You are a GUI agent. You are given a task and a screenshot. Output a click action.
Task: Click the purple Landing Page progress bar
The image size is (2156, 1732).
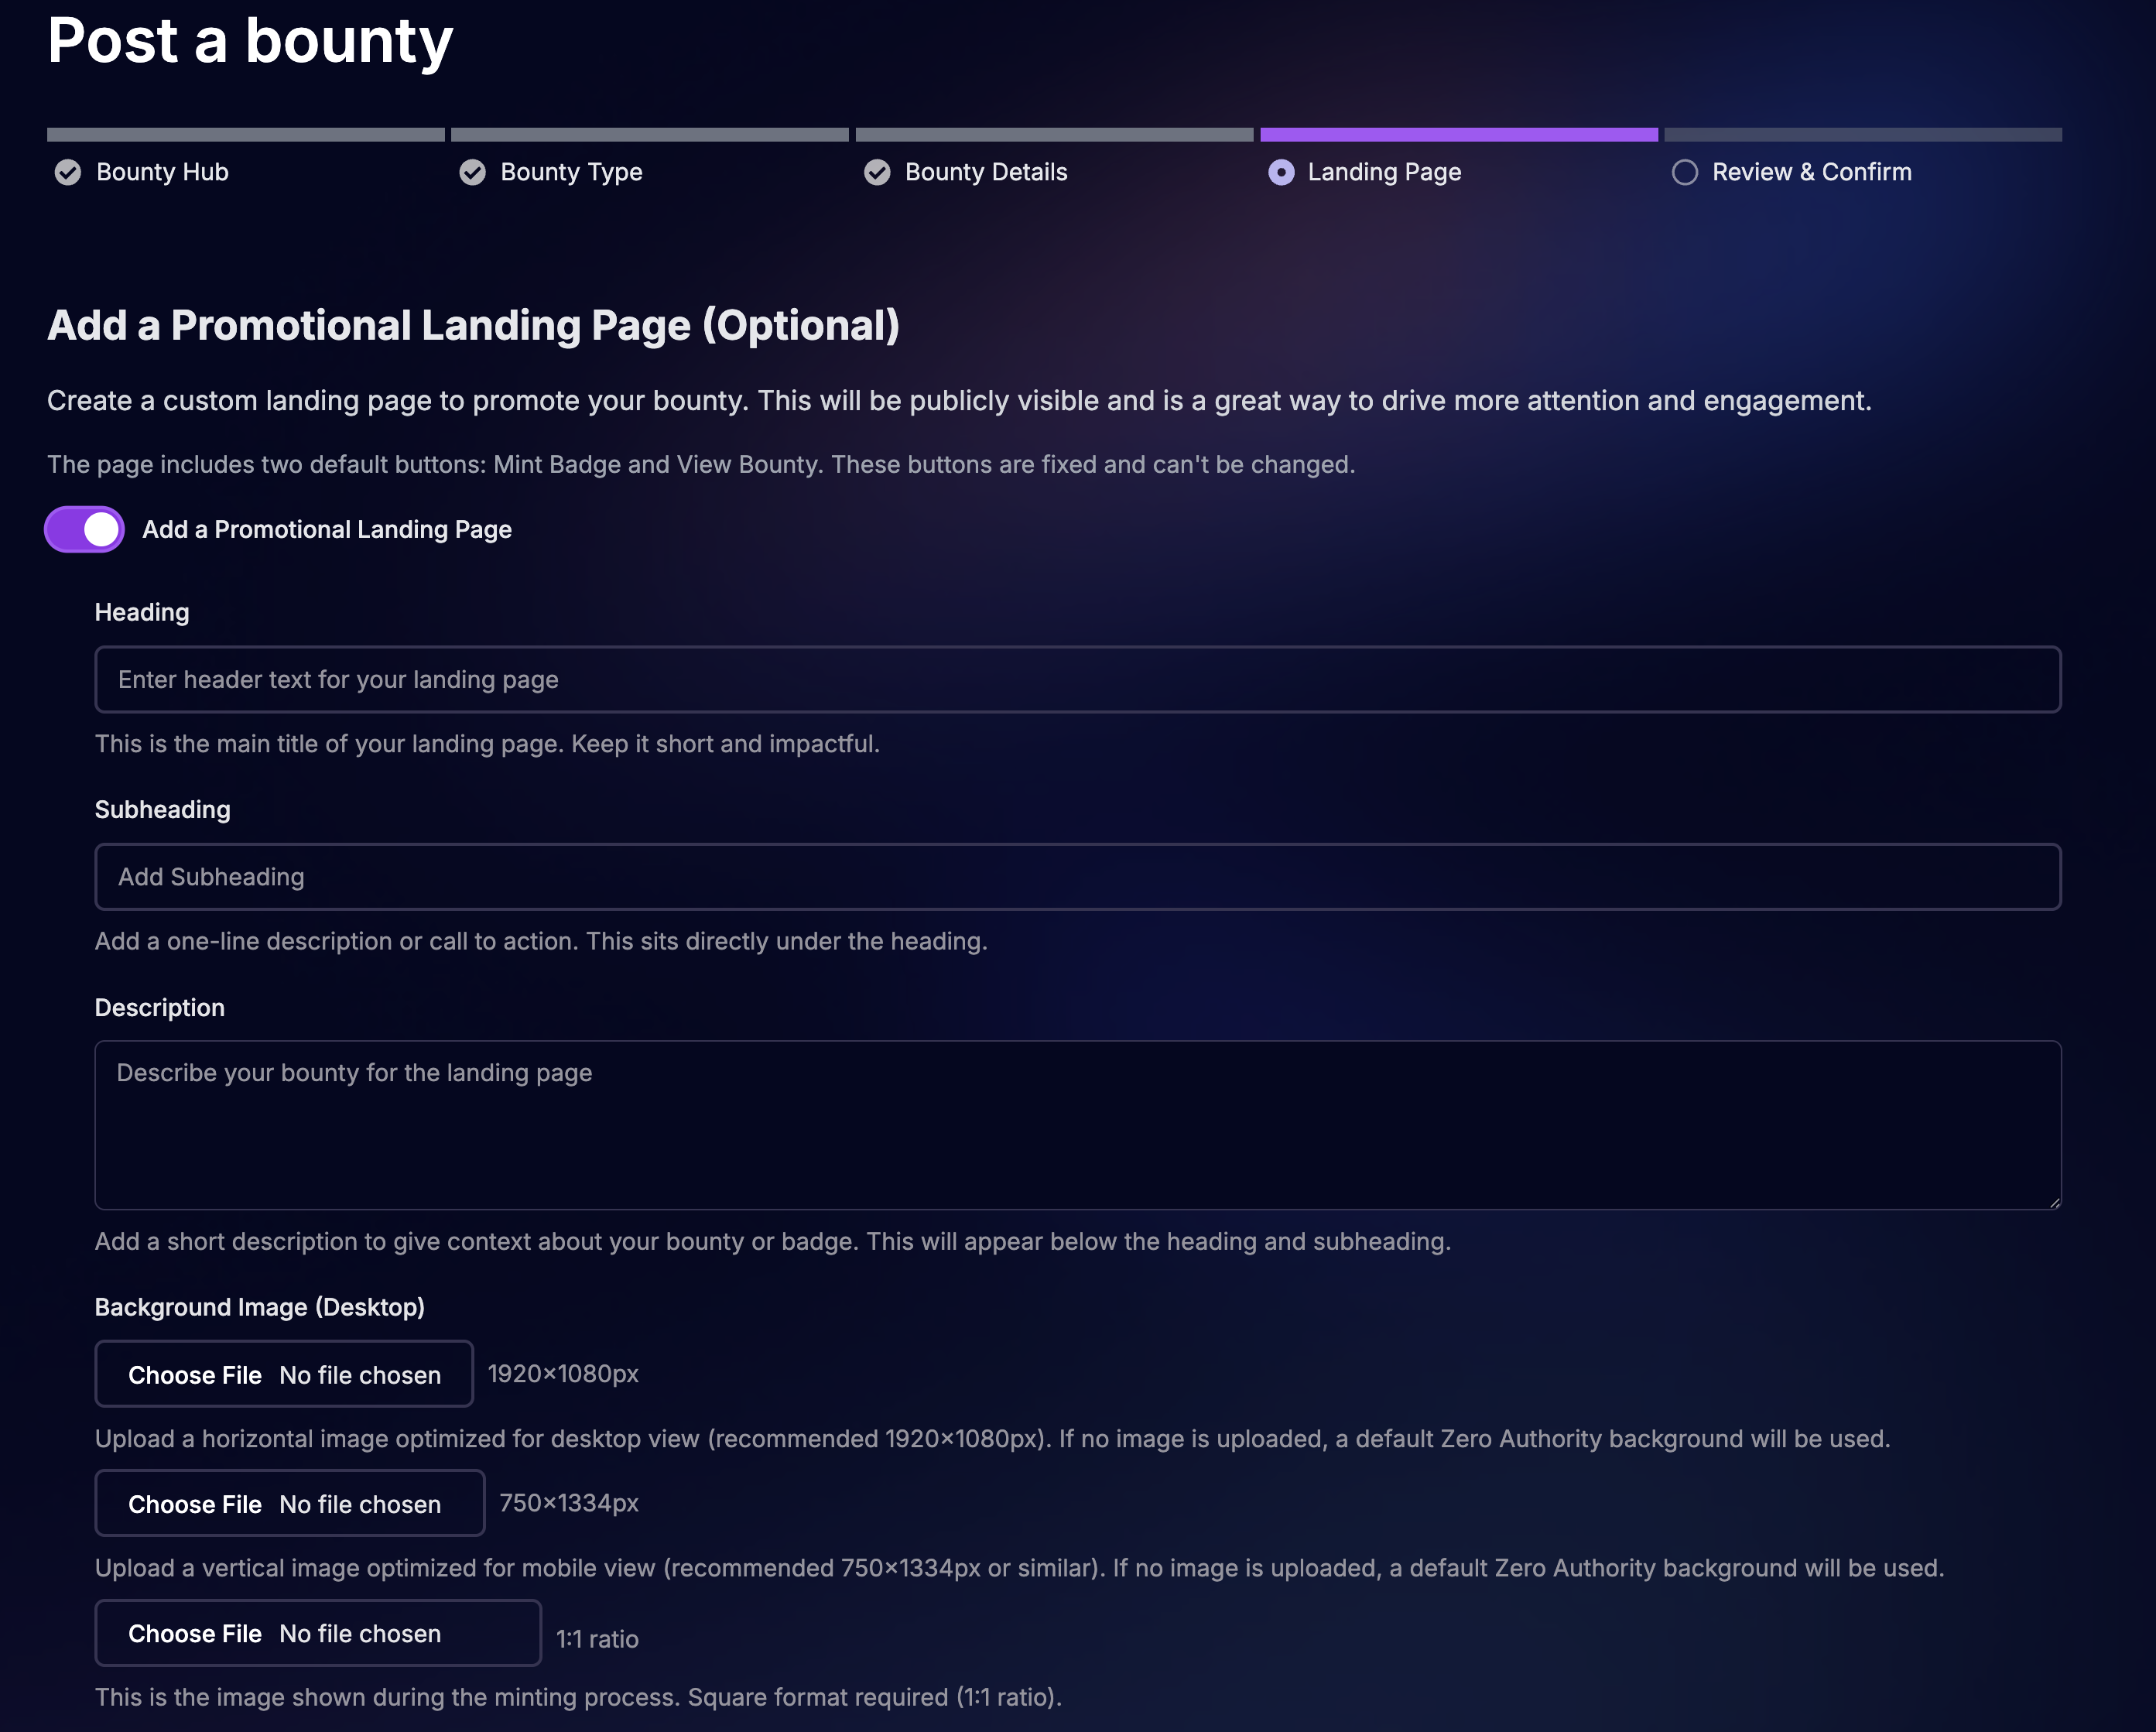tap(1458, 134)
